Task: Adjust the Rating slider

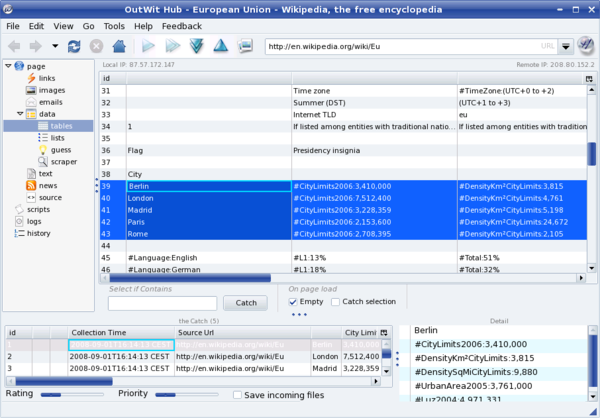Action: pyautogui.click(x=72, y=394)
